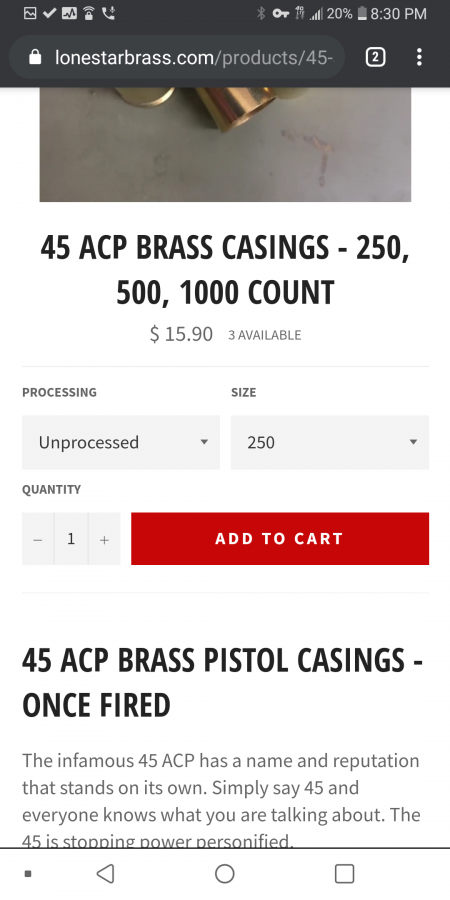This screenshot has width=450, height=900.
Task: Tap the lock icon in address bar
Action: tap(35, 57)
